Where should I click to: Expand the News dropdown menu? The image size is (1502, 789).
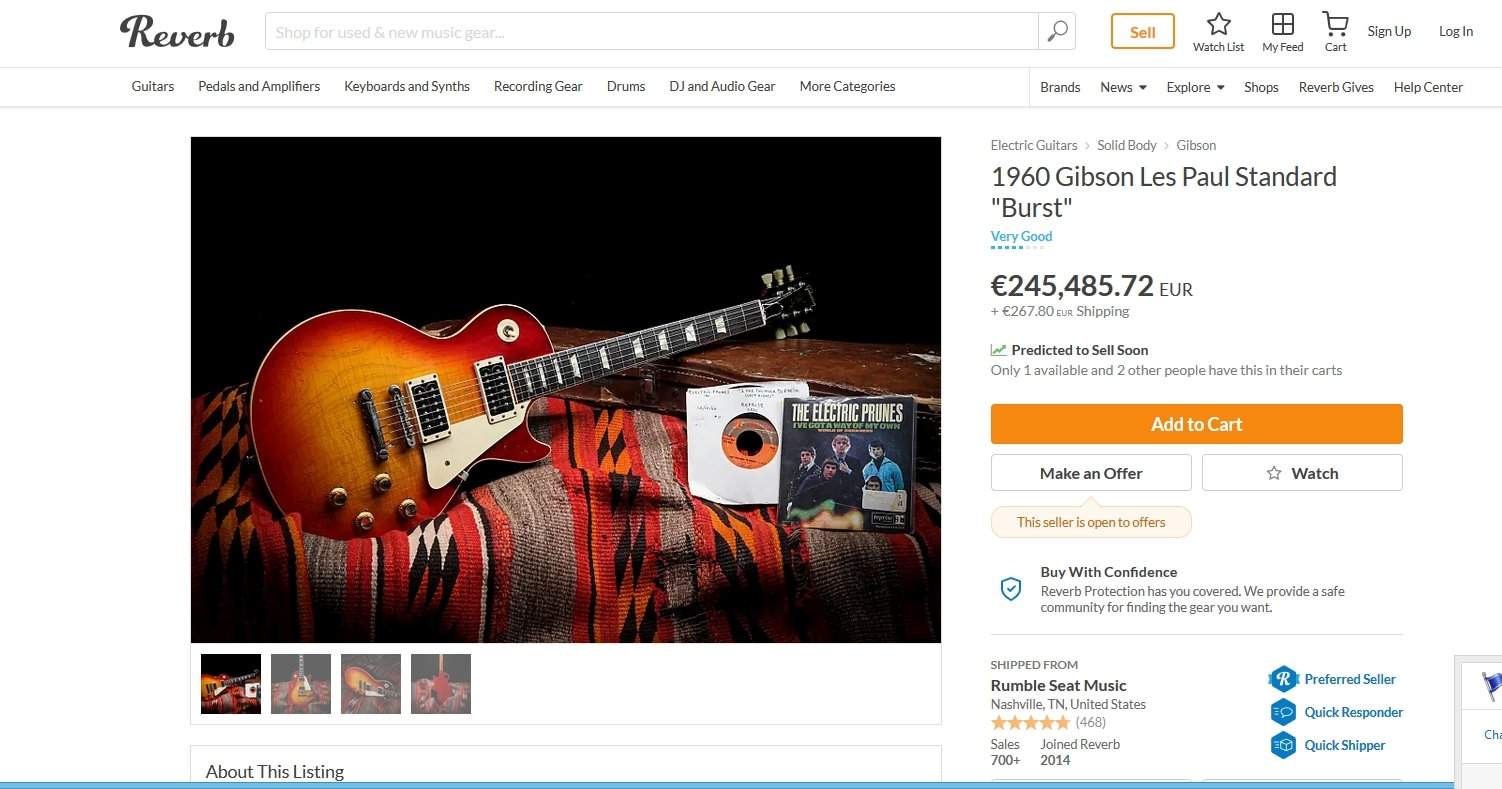click(x=1123, y=87)
